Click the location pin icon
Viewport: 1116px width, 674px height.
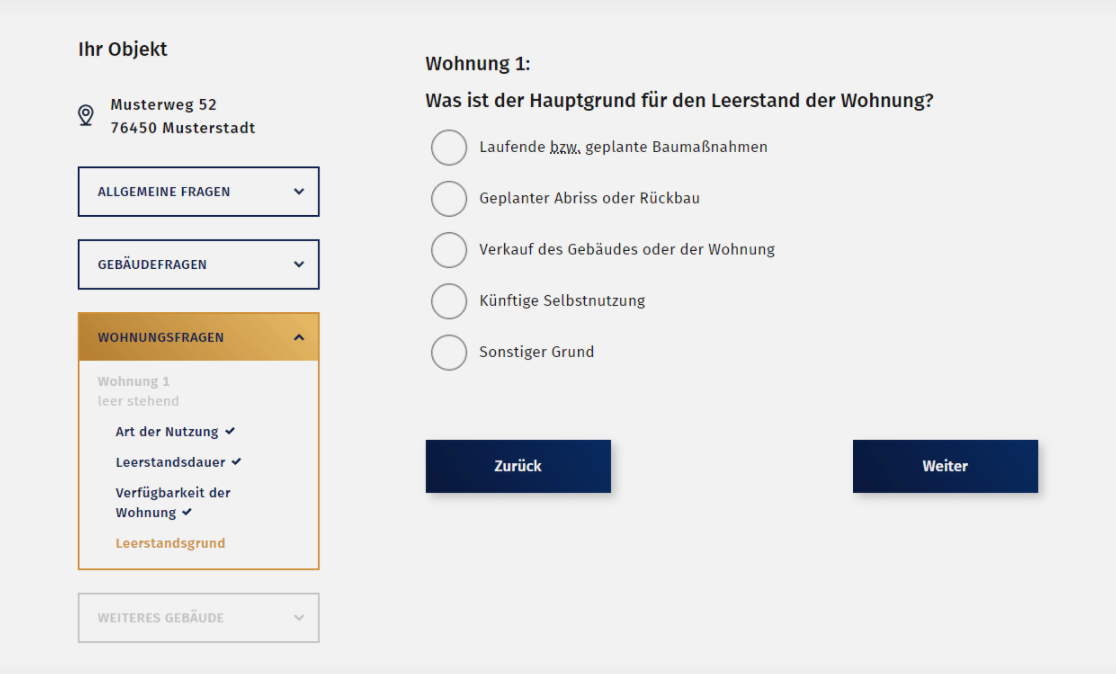pos(86,116)
